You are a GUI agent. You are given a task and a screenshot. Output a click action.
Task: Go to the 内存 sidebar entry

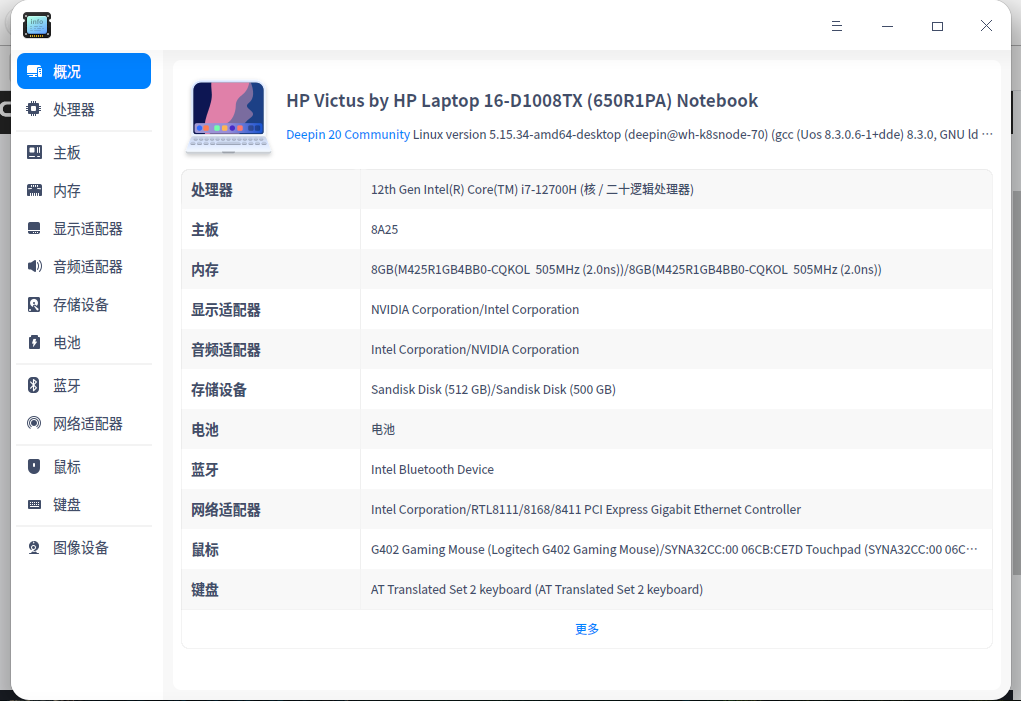click(x=84, y=191)
